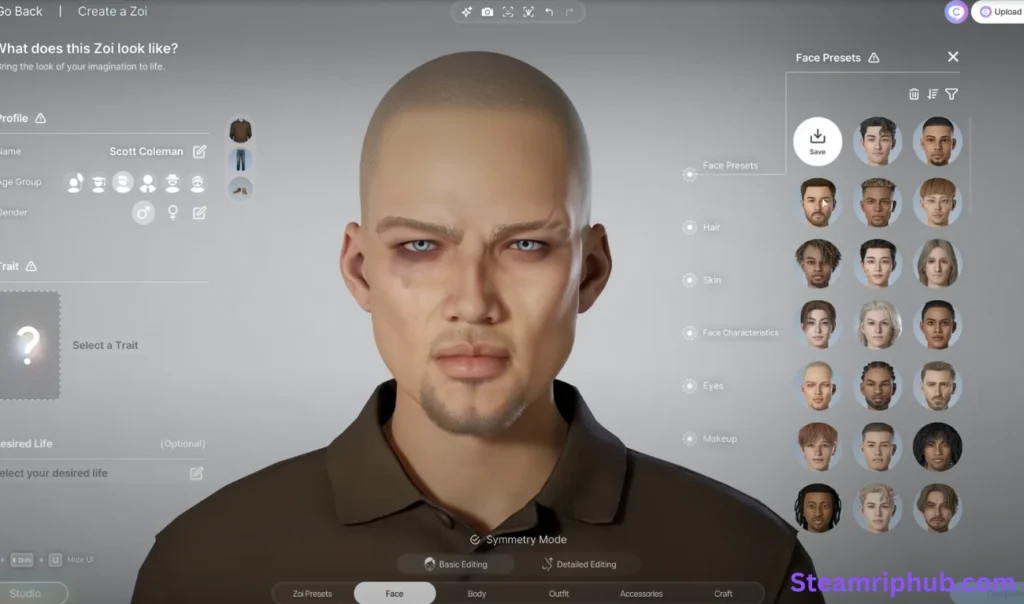Click the Detailed Editing button

[579, 564]
